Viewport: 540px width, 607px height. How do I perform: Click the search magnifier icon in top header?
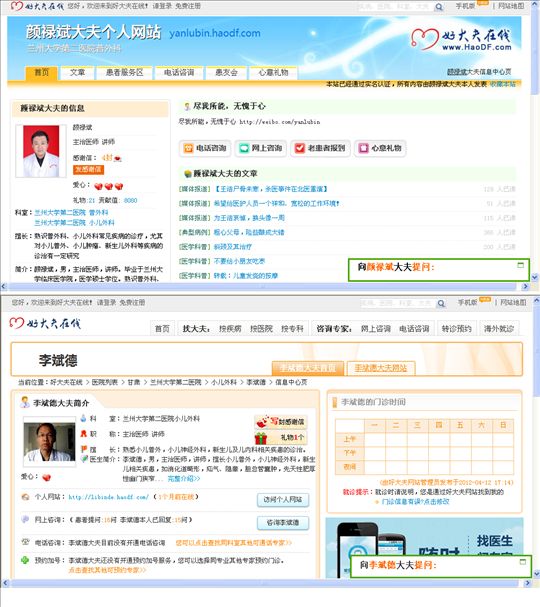point(439,7)
